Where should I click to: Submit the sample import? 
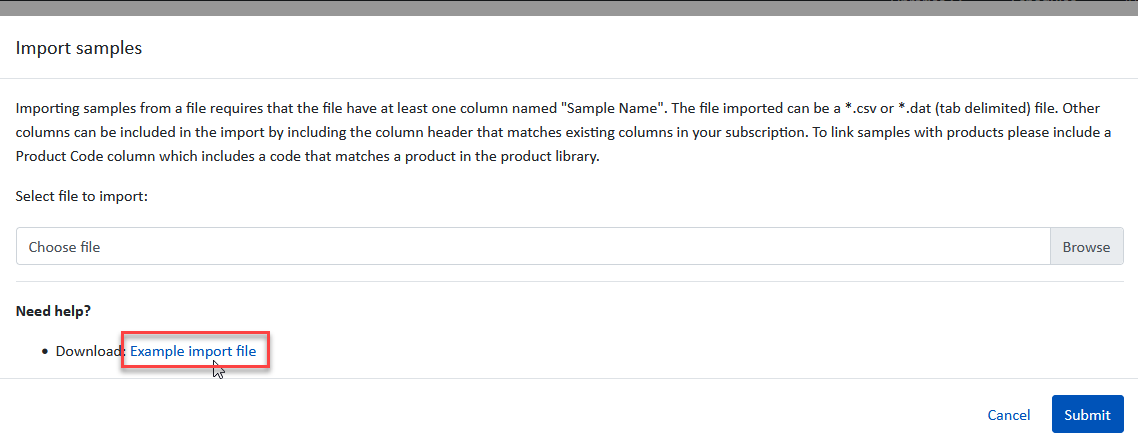pyautogui.click(x=1087, y=415)
